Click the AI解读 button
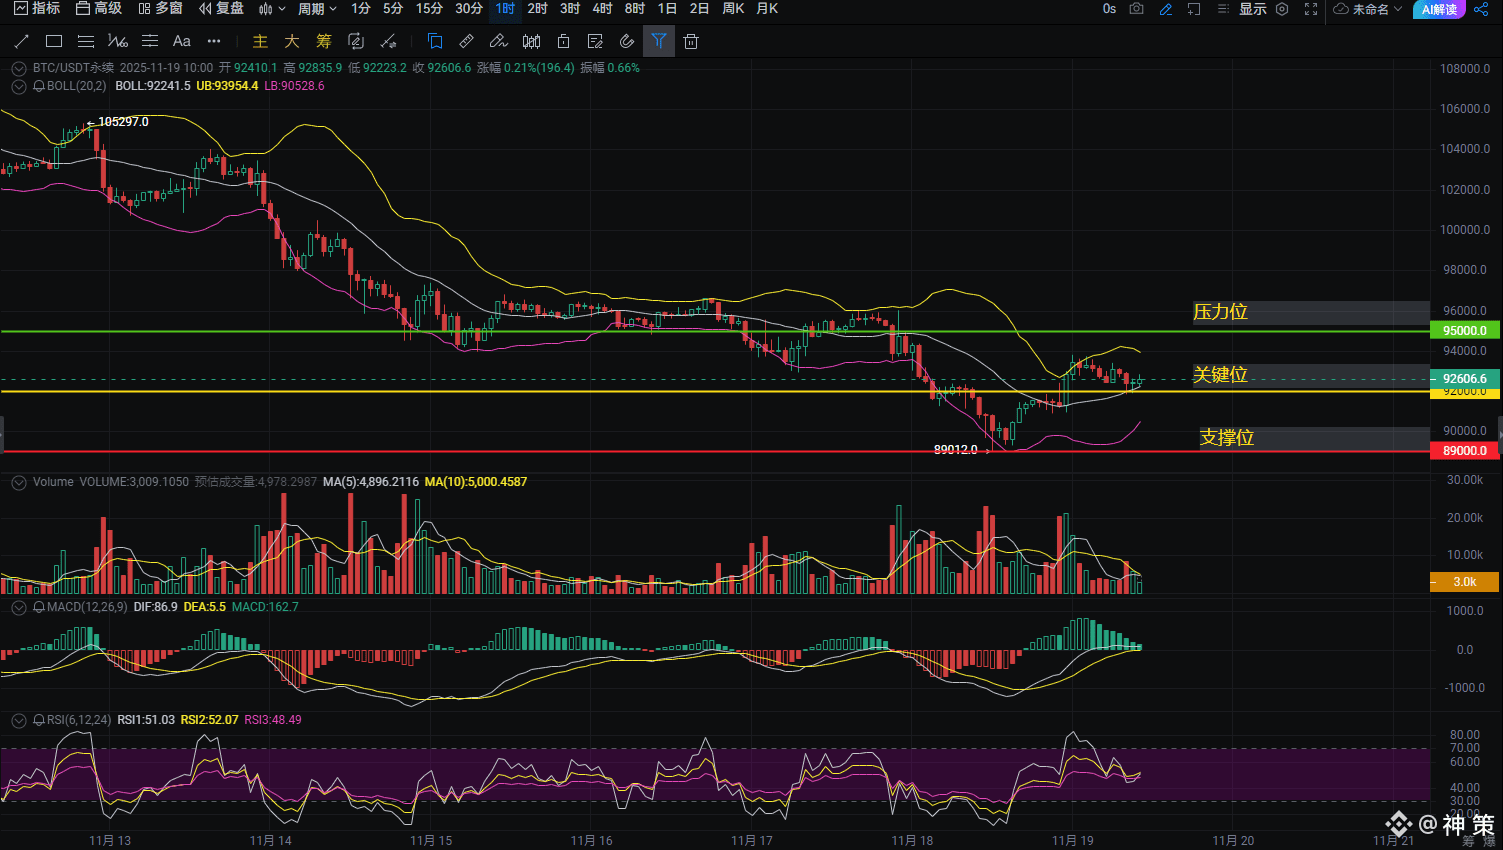 coord(1439,9)
